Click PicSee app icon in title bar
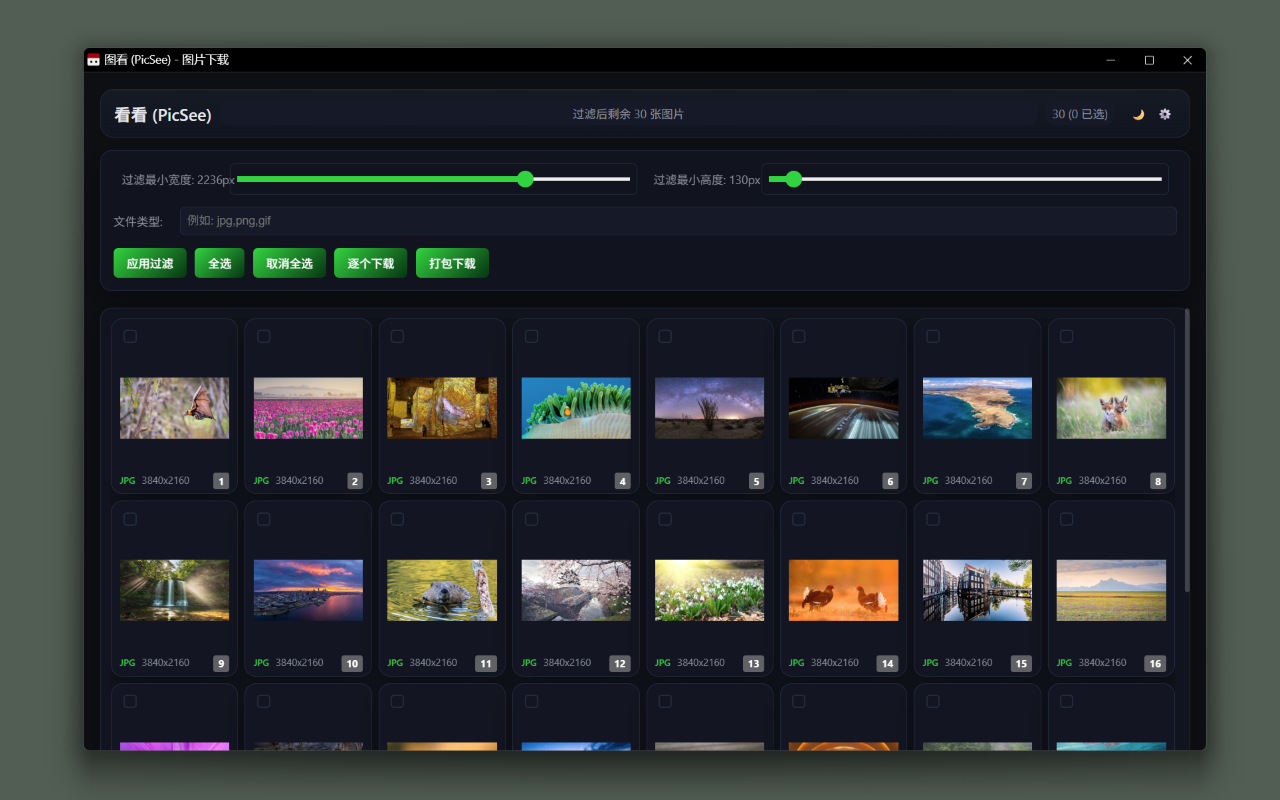1280x800 pixels. (x=93, y=60)
